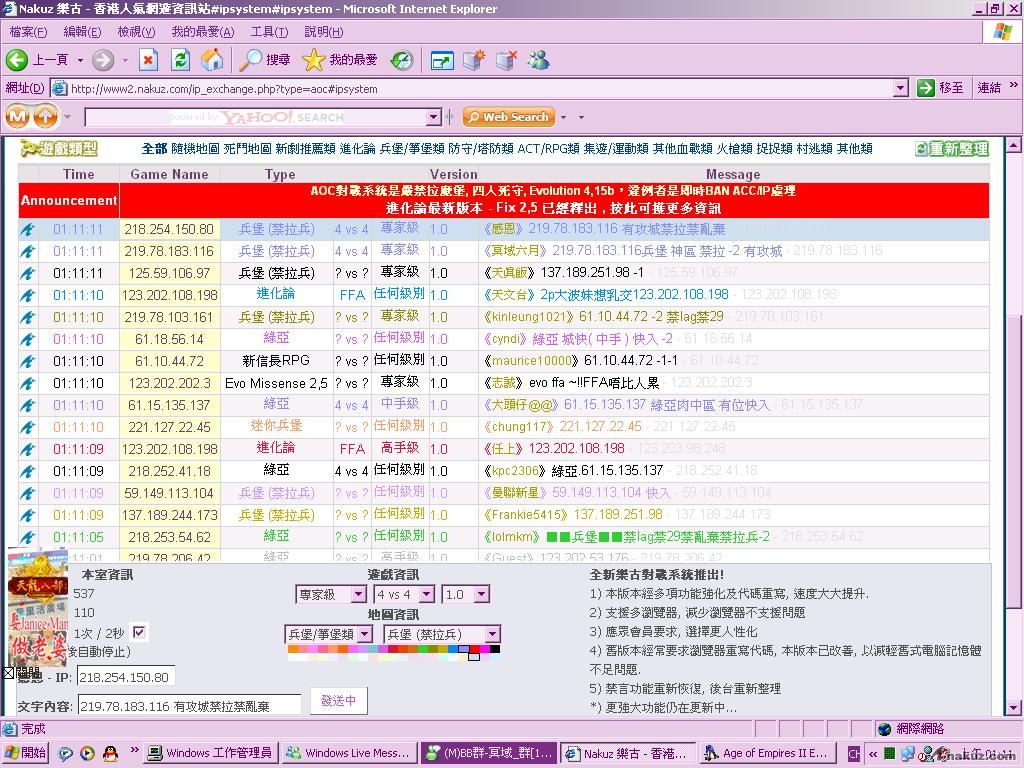Pick the black color swatch
The height and width of the screenshot is (768, 1024).
495,649
